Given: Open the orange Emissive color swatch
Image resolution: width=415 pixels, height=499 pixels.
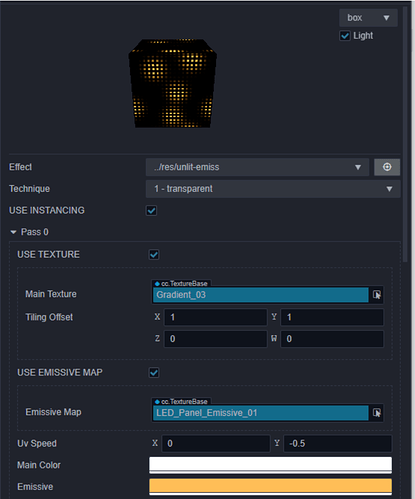Looking at the screenshot, I should [x=270, y=487].
